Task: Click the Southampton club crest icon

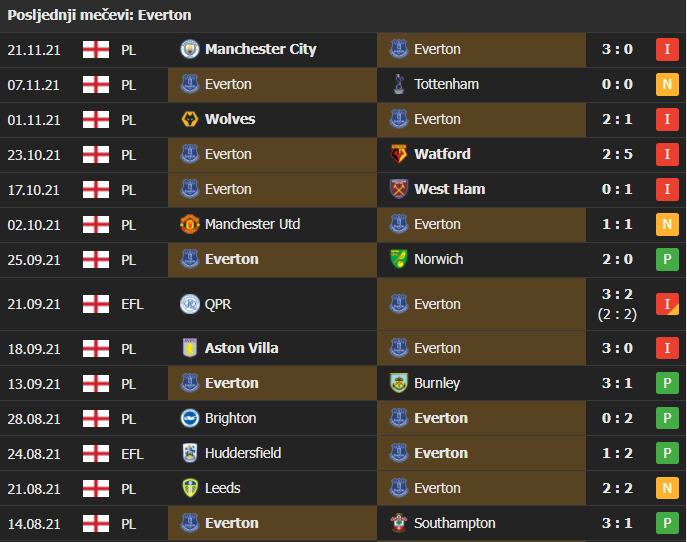Action: point(399,523)
